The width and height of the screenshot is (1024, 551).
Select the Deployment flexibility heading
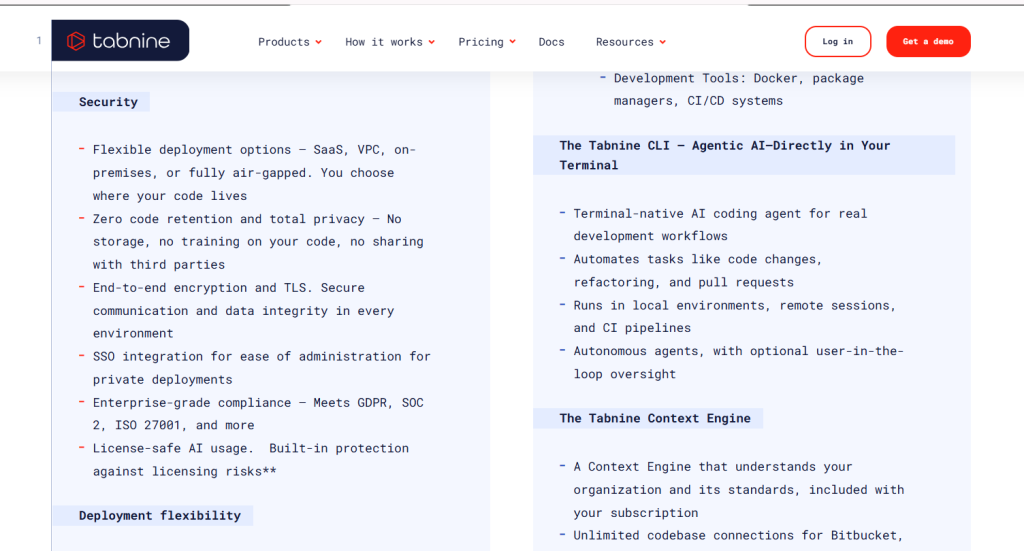160,515
